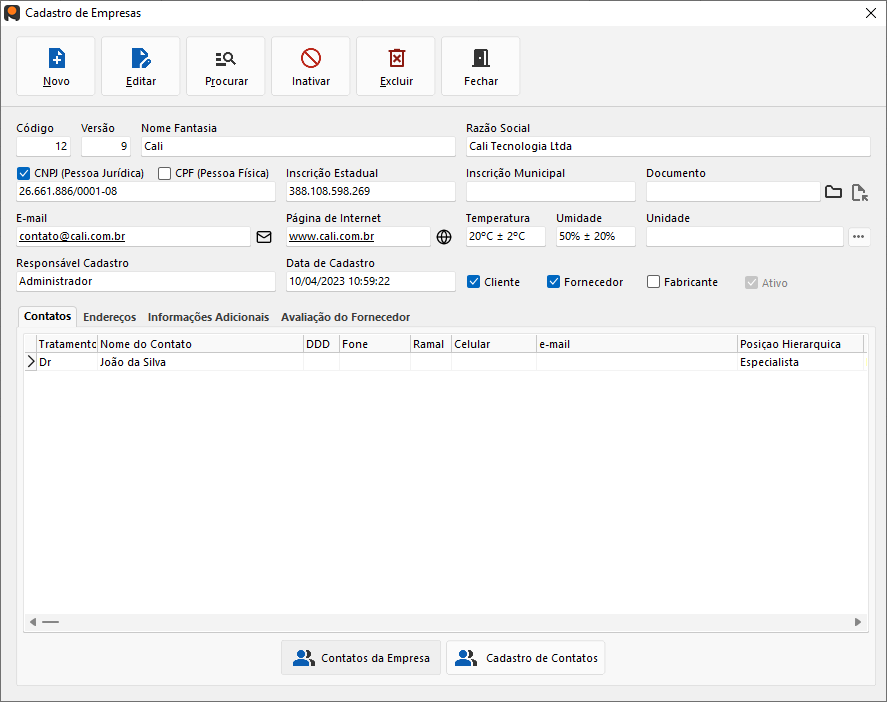This screenshot has height=702, width=887.
Task: Click the Inativar prohibition icon
Action: tap(311, 58)
